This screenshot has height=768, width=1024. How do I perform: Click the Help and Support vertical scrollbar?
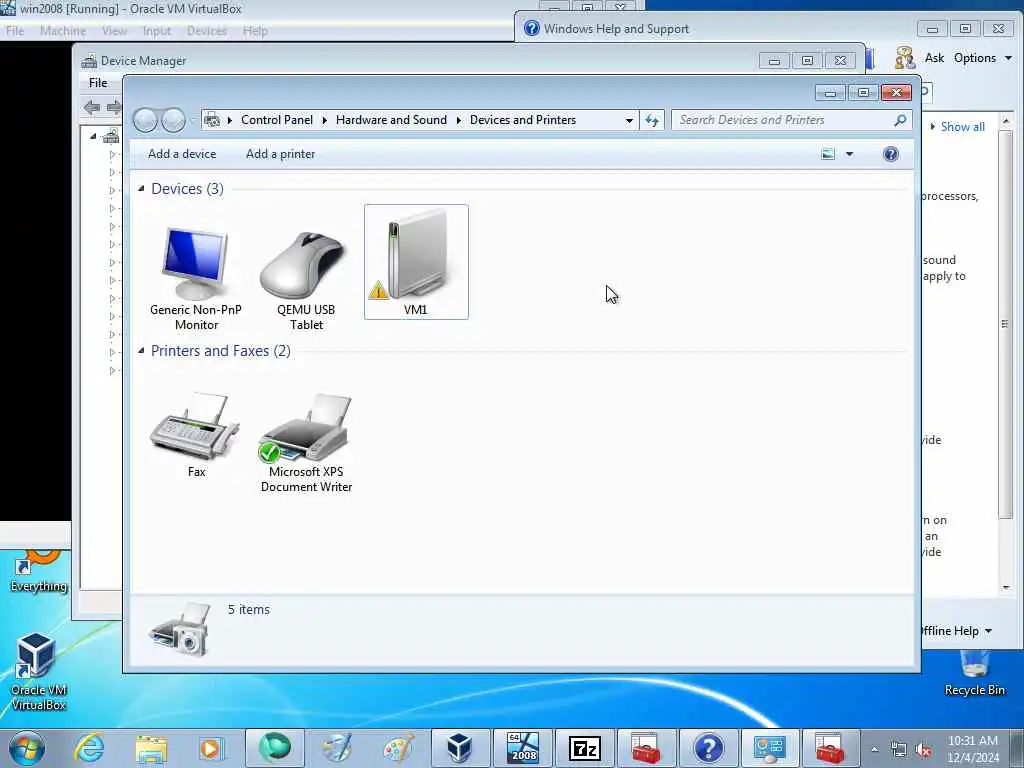tap(1006, 325)
